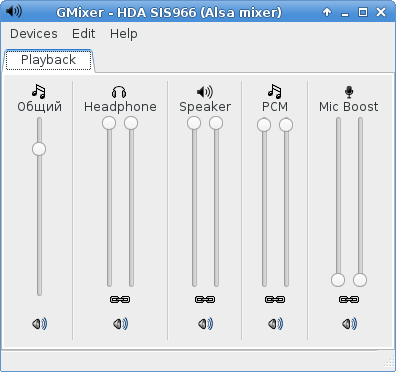The height and width of the screenshot is (372, 396).
Task: Click the Speaker volume icon
Action: point(205,91)
